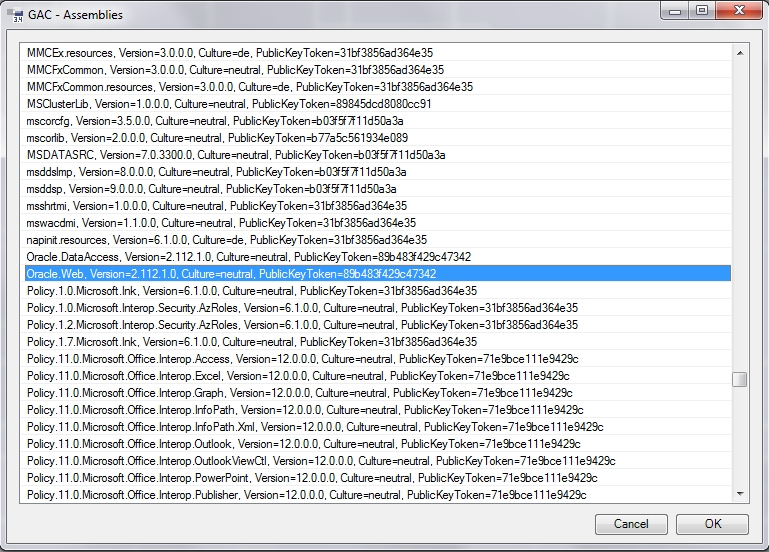
Task: Select Policy.11.0.Microsoft.Office.Interop.Outlook entry
Action: coord(303,444)
